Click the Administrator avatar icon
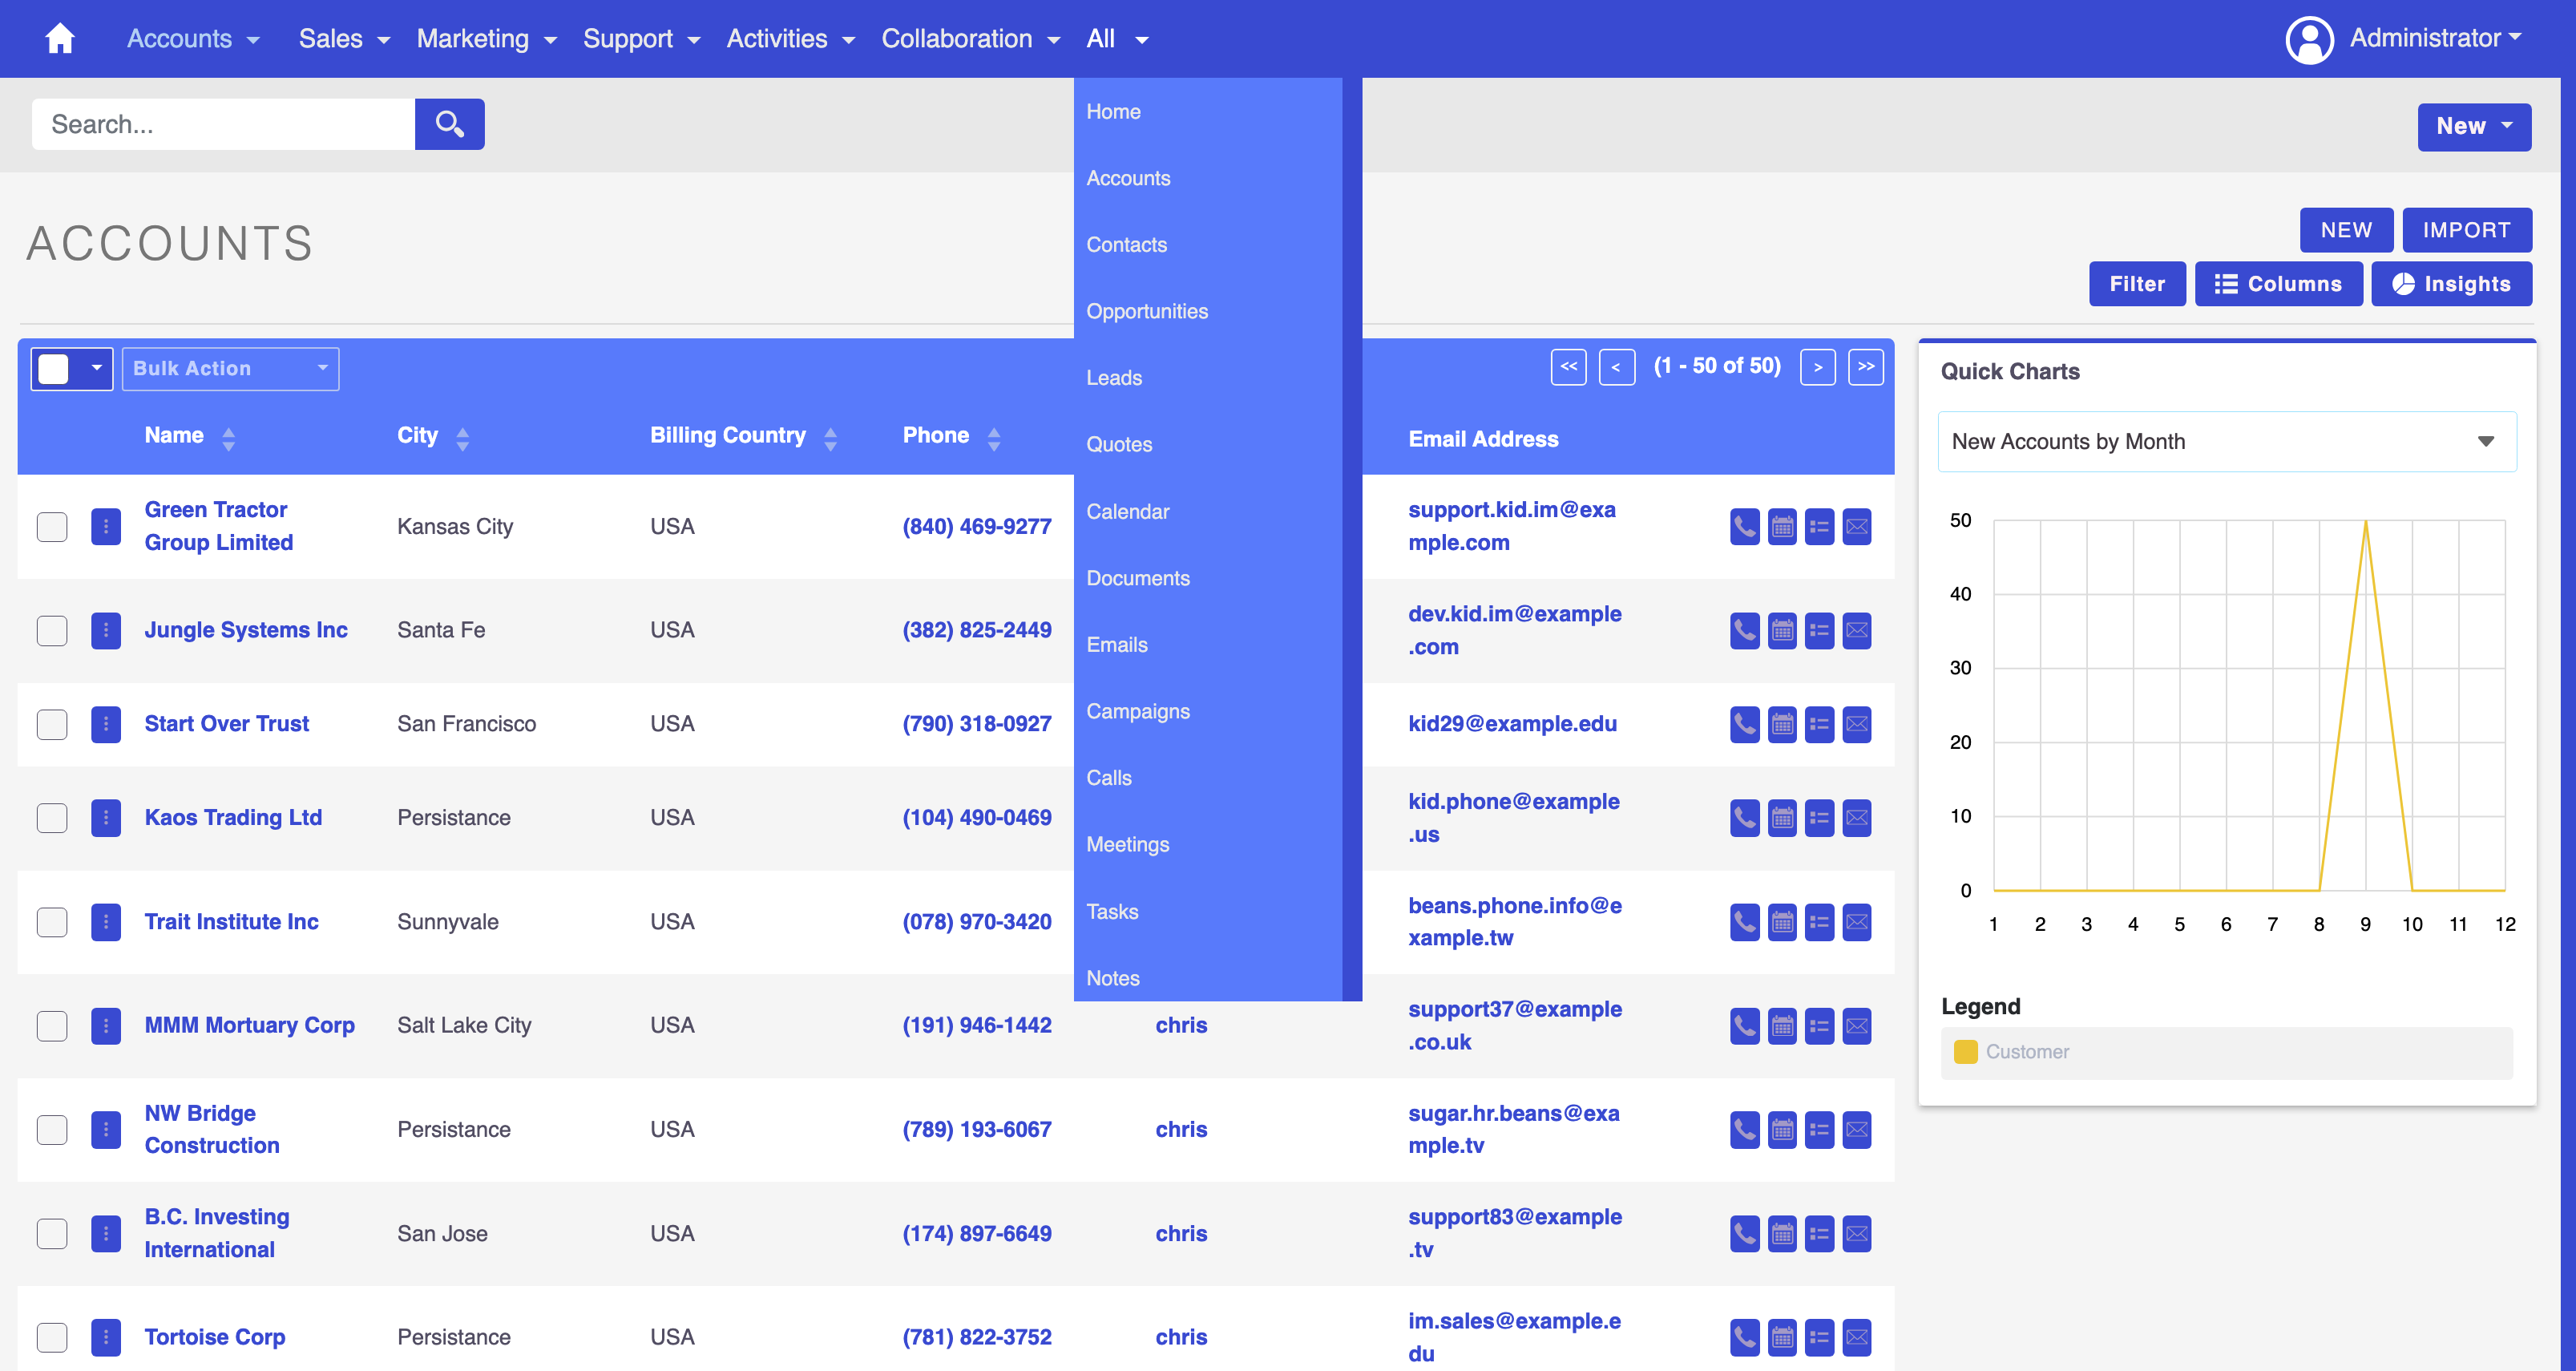Screen dimensions: 2576x1371 pyautogui.click(x=2310, y=39)
